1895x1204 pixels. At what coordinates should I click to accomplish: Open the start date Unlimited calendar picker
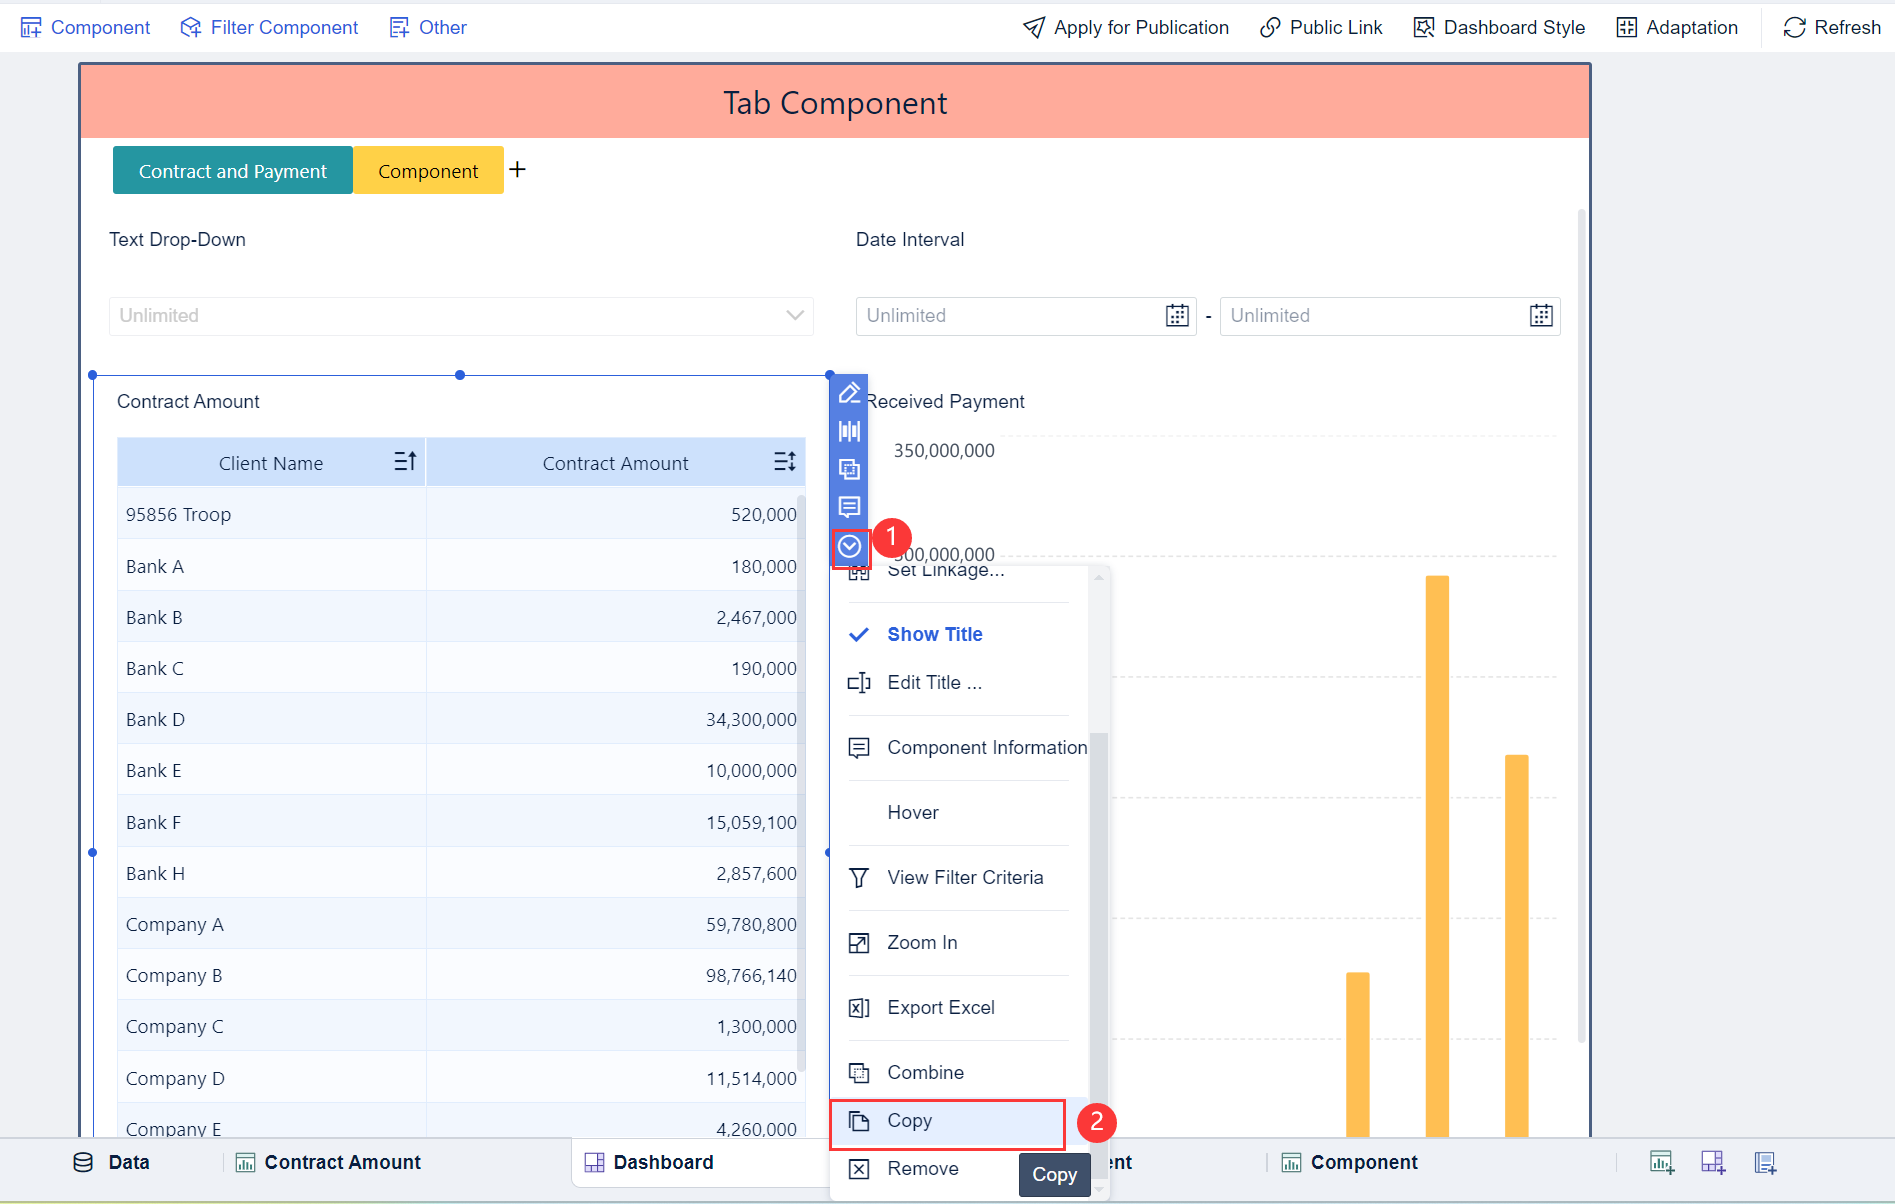[x=1176, y=316]
